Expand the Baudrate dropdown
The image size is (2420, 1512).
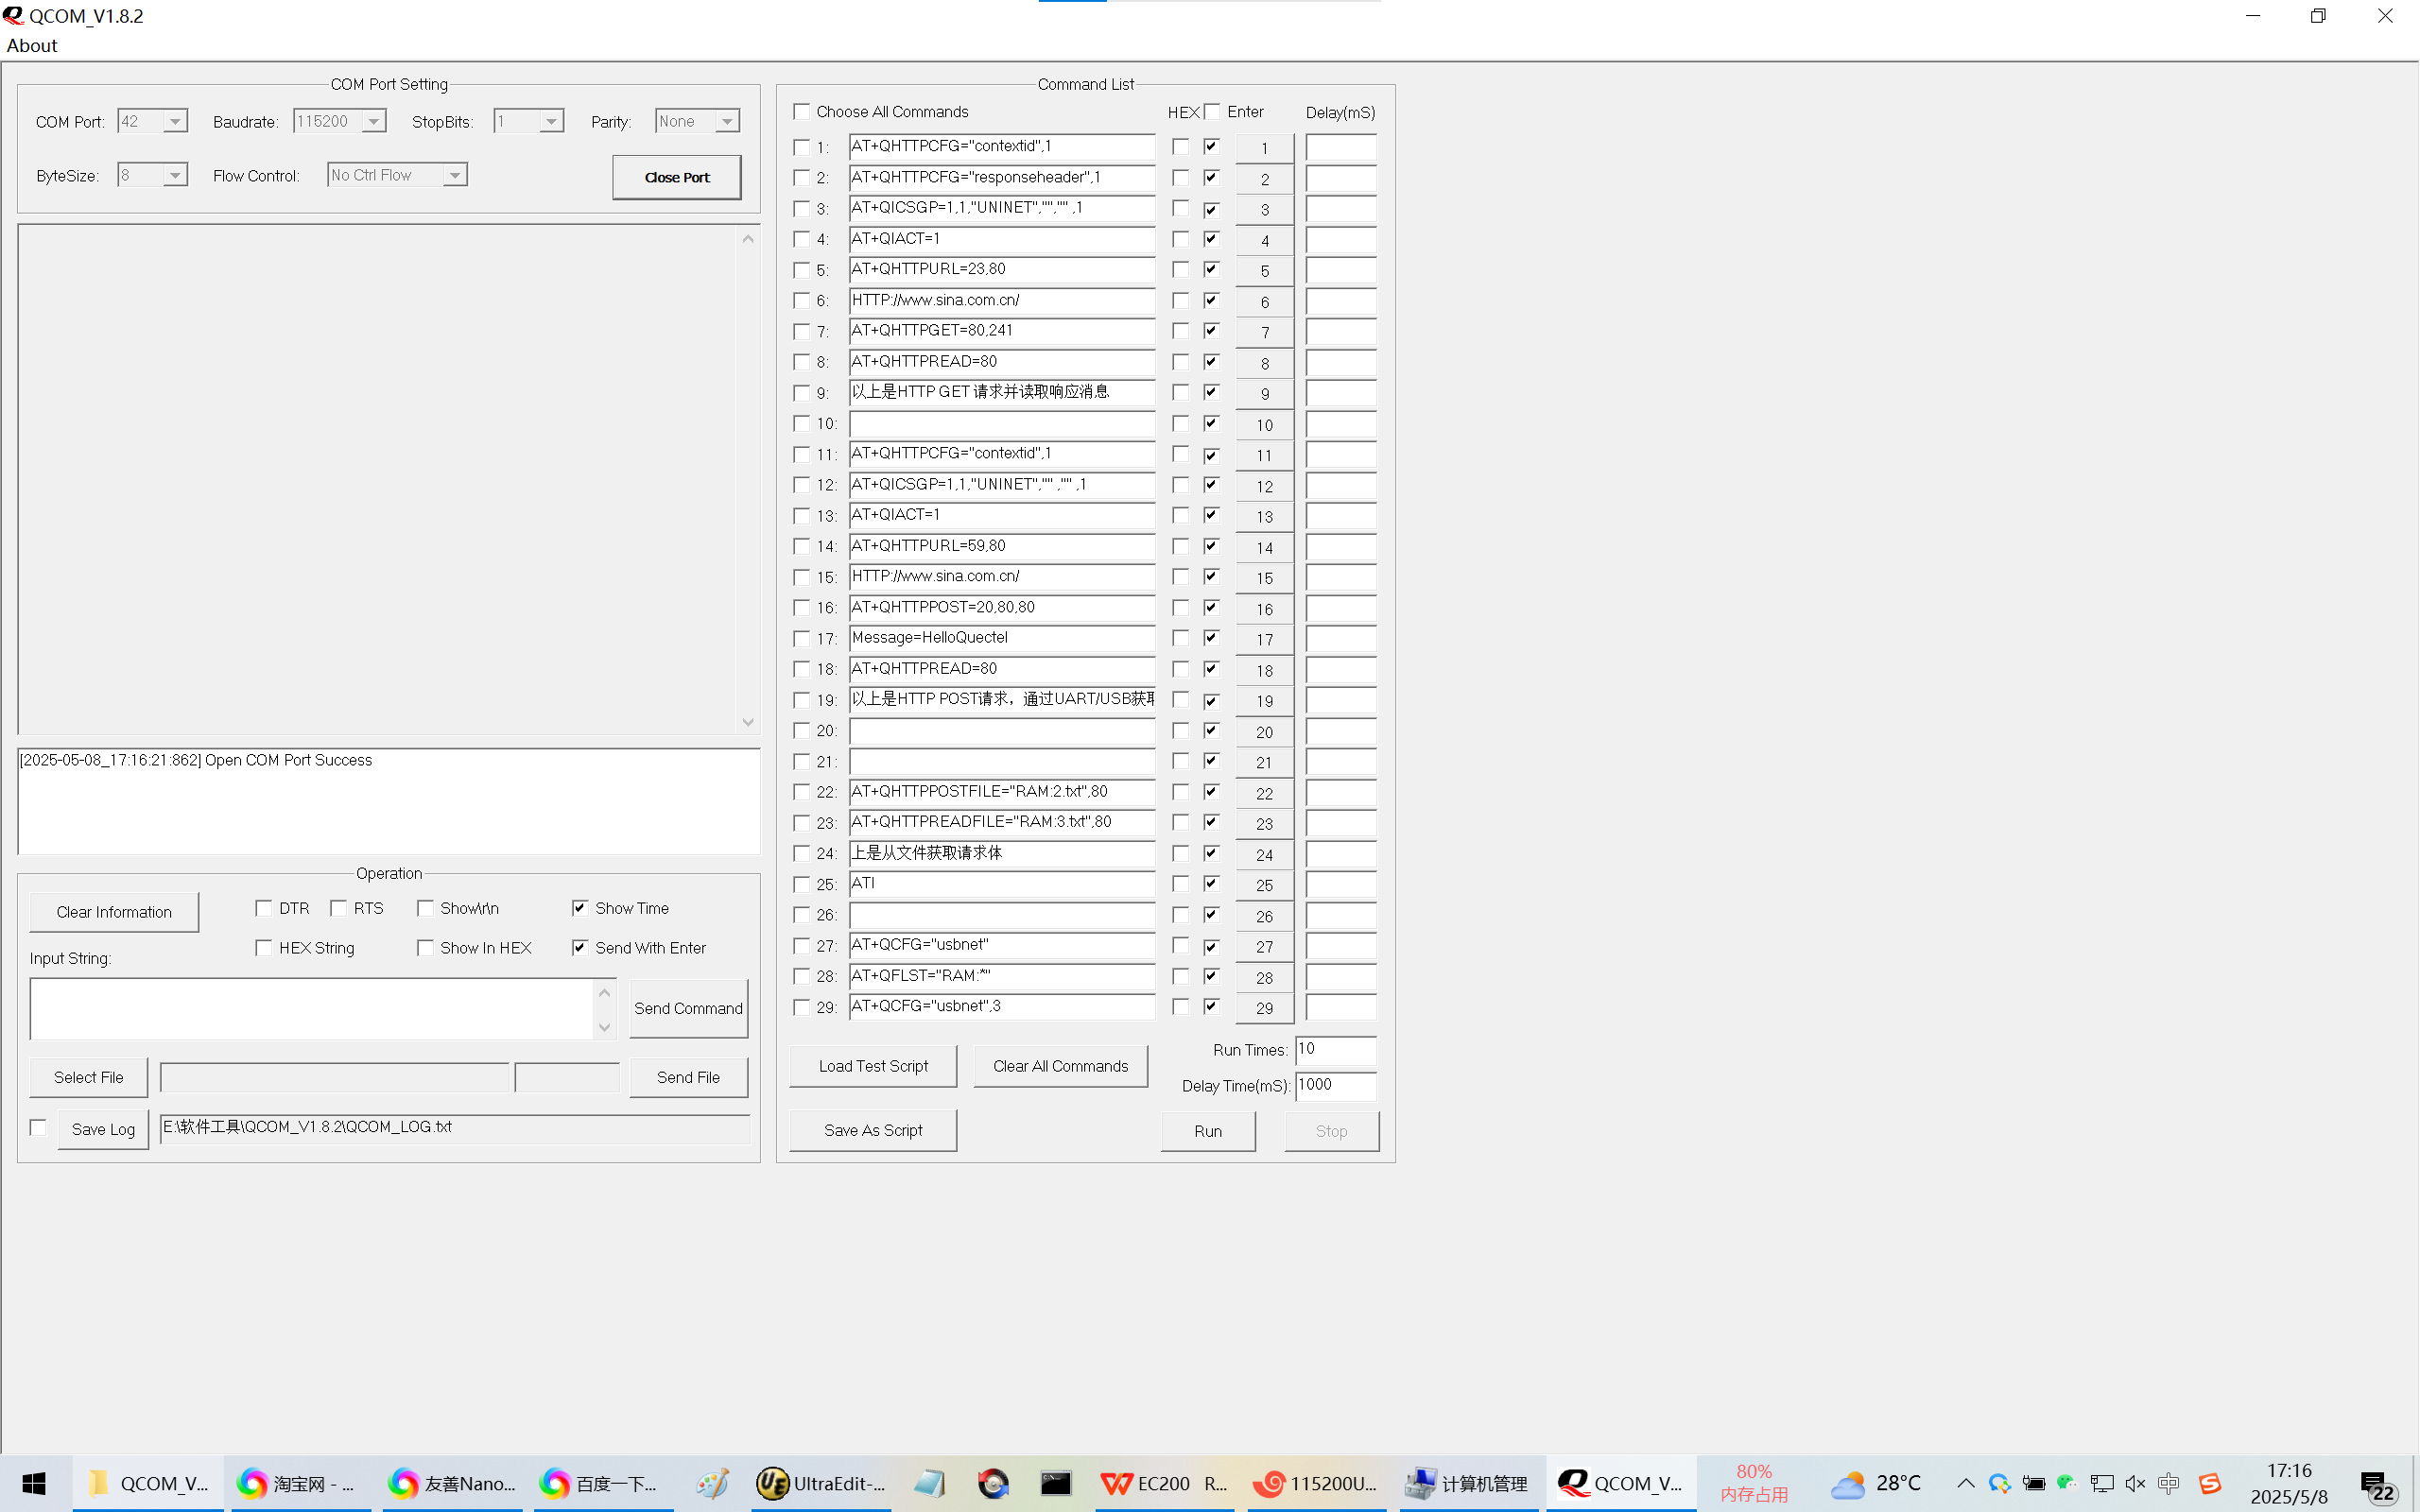373,121
